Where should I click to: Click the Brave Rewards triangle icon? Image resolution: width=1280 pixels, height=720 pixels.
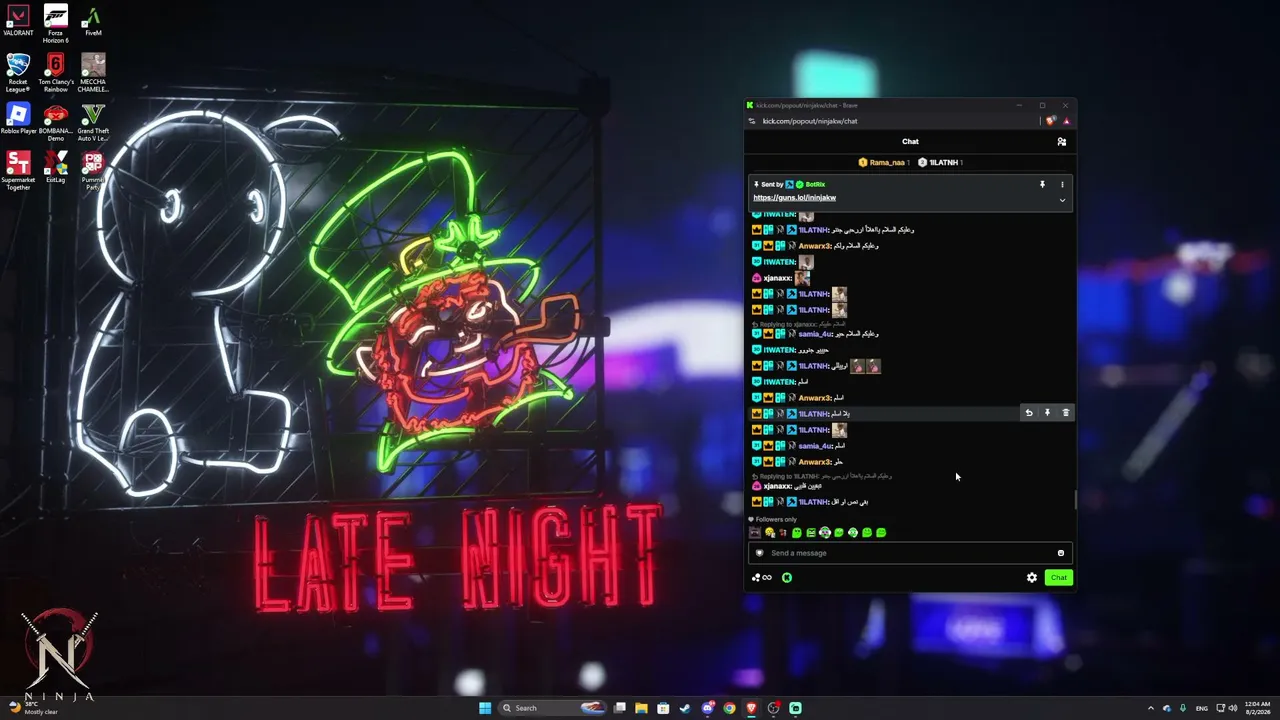1066,121
